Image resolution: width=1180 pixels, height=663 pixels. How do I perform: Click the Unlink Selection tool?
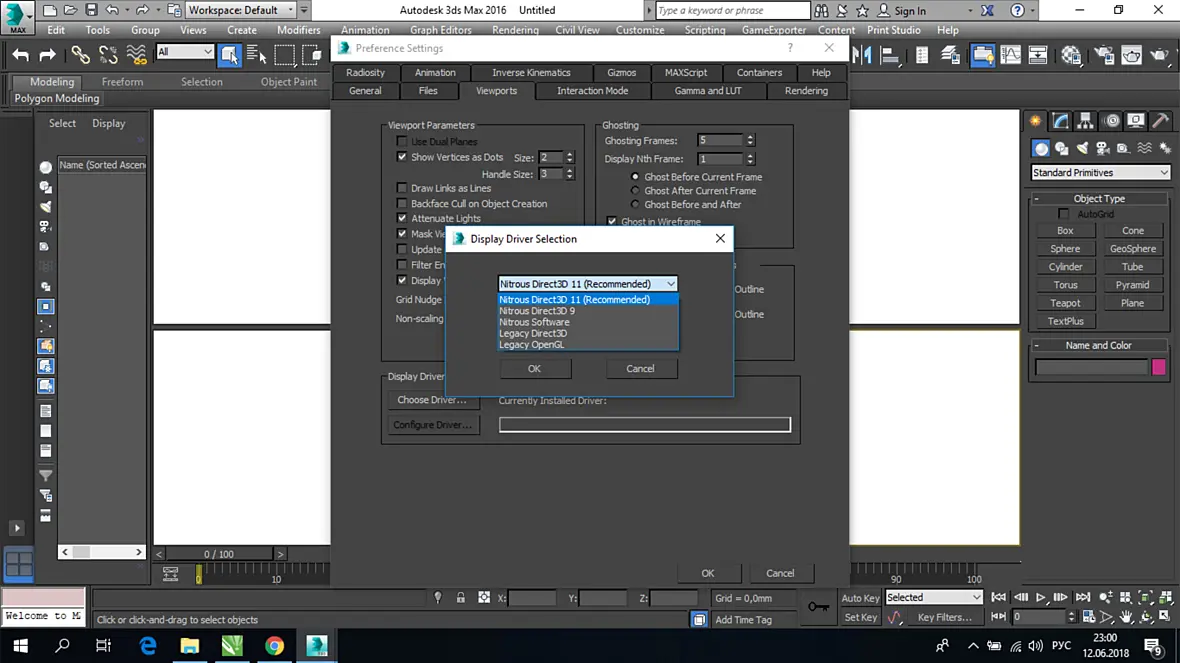point(108,55)
